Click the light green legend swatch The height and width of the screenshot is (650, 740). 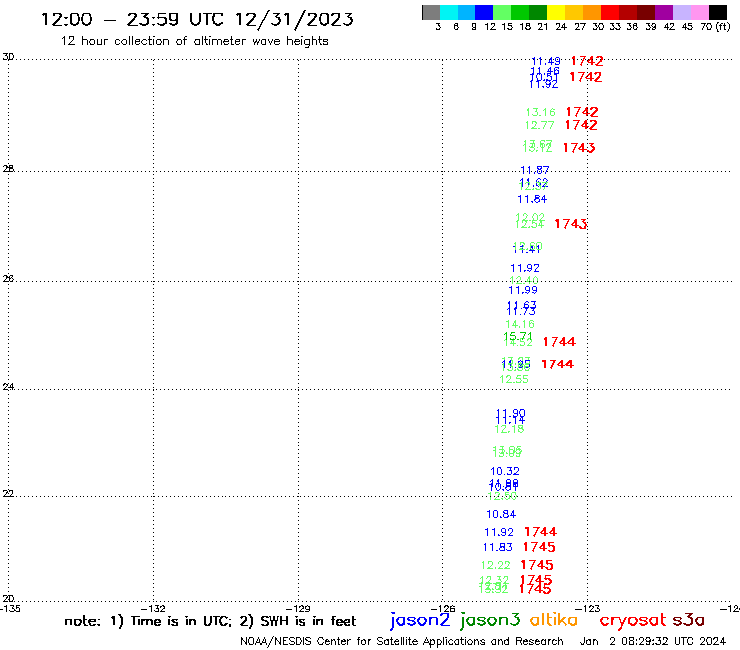point(502,12)
